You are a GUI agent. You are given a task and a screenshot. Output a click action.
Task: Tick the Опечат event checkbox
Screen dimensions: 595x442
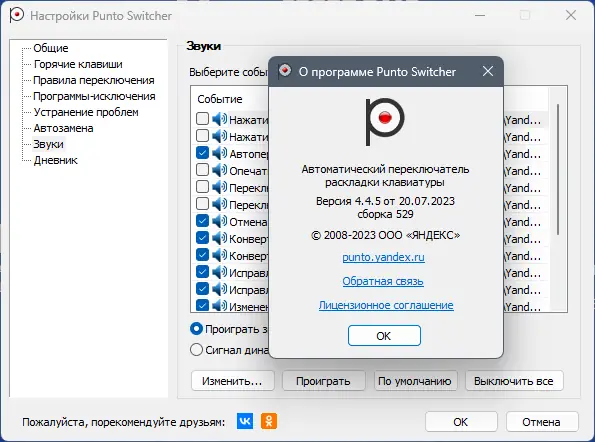202,170
